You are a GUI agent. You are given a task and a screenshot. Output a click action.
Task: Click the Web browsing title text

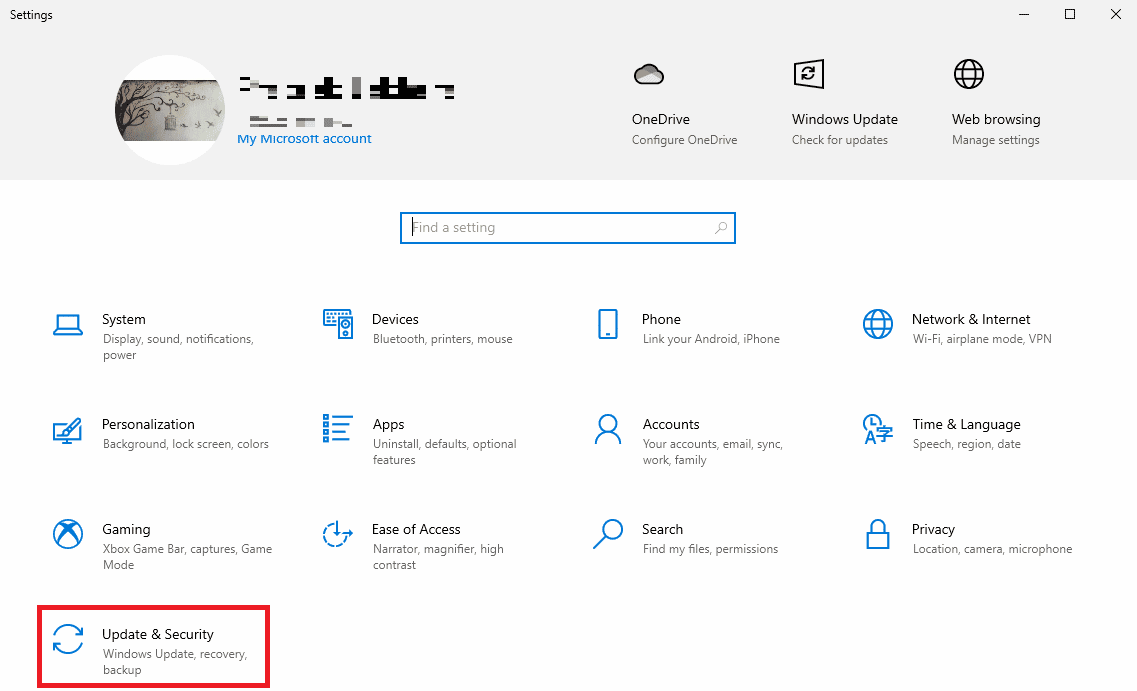pyautogui.click(x=996, y=119)
